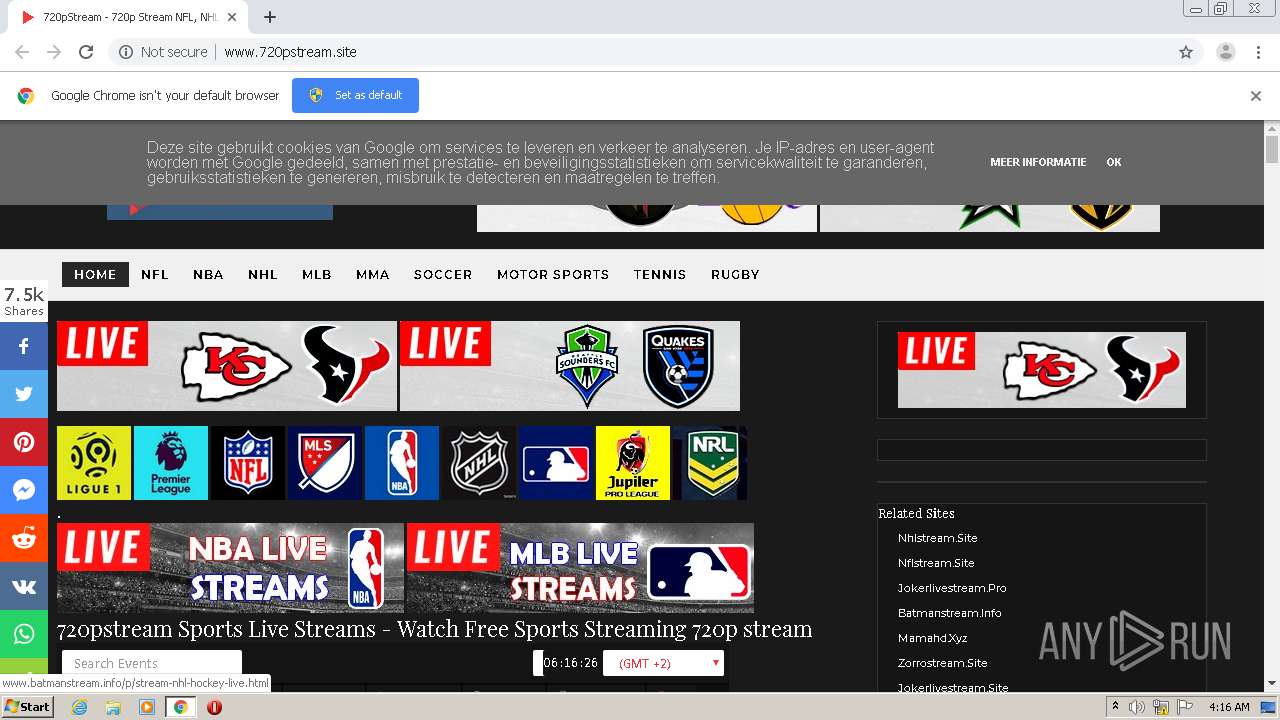Open the Sounders vs Quakes live banner
Image resolution: width=1280 pixels, height=720 pixels.
[x=570, y=366]
